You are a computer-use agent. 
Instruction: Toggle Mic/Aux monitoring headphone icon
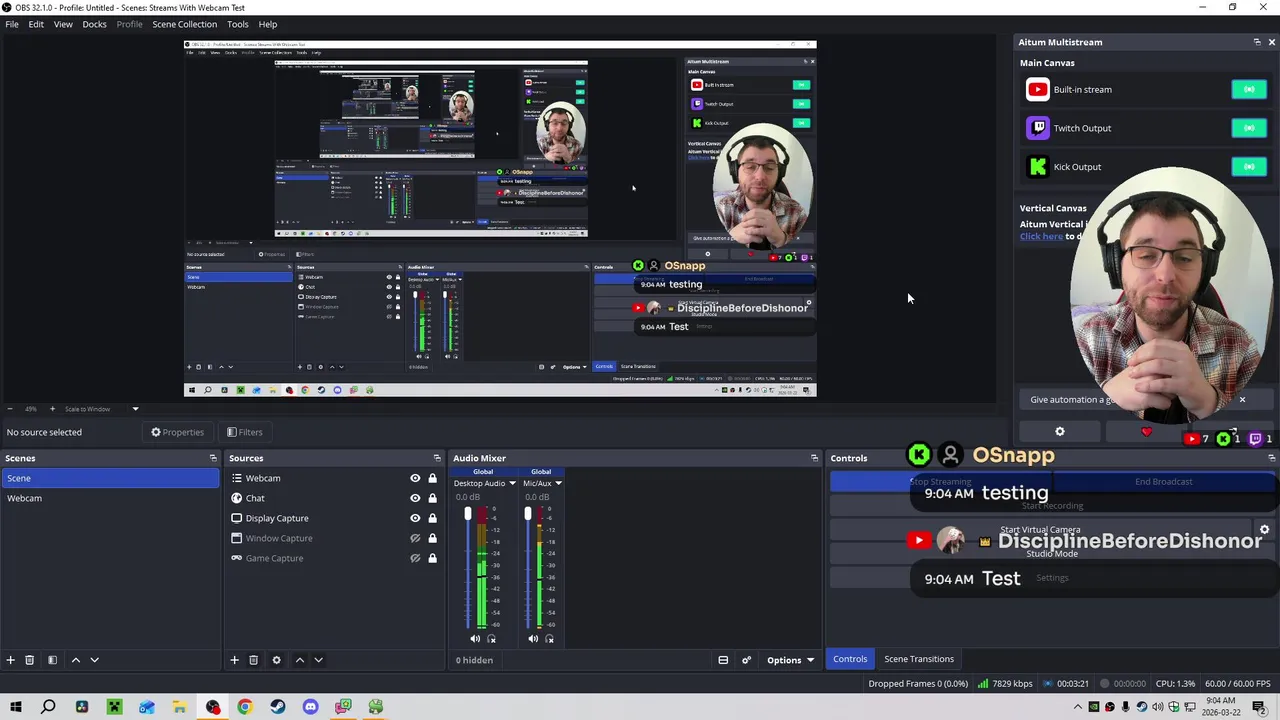[x=549, y=639]
